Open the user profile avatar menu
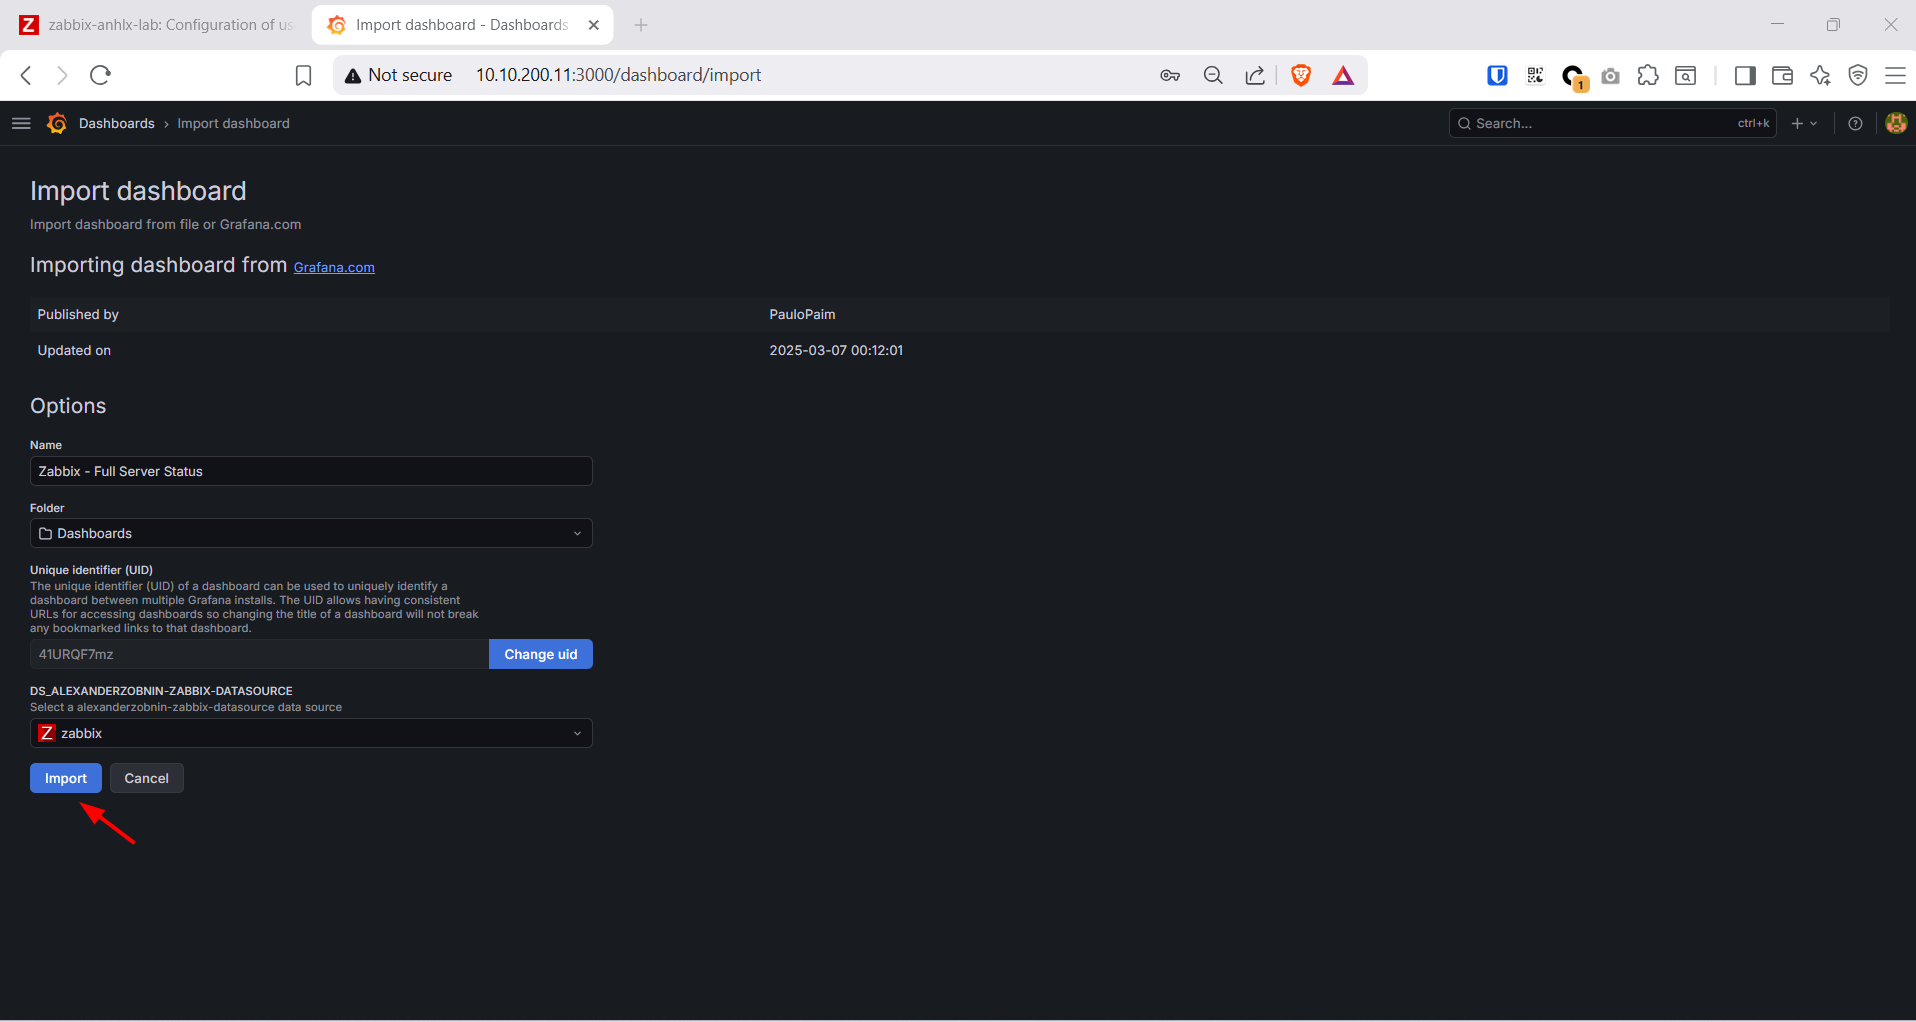1916x1022 pixels. pyautogui.click(x=1895, y=123)
